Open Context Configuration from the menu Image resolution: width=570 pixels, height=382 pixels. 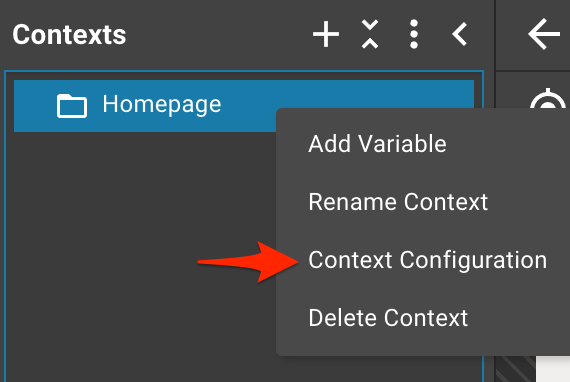pos(428,260)
